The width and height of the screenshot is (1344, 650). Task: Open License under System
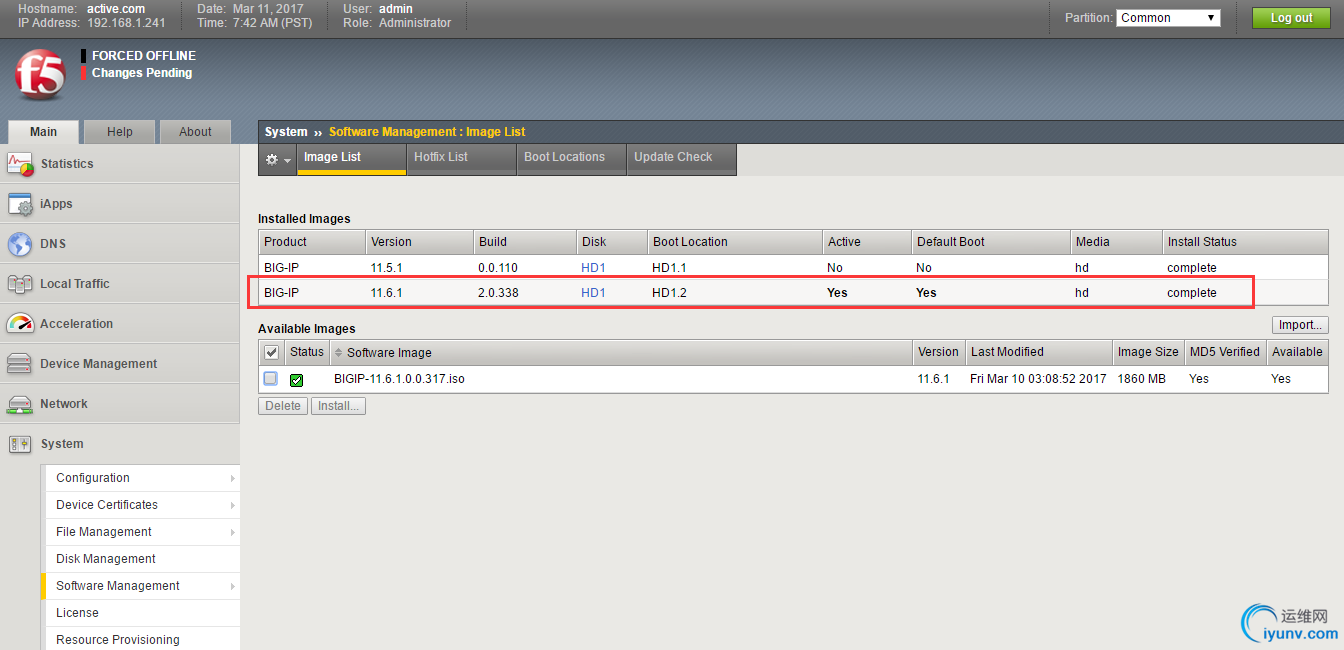coord(141,613)
